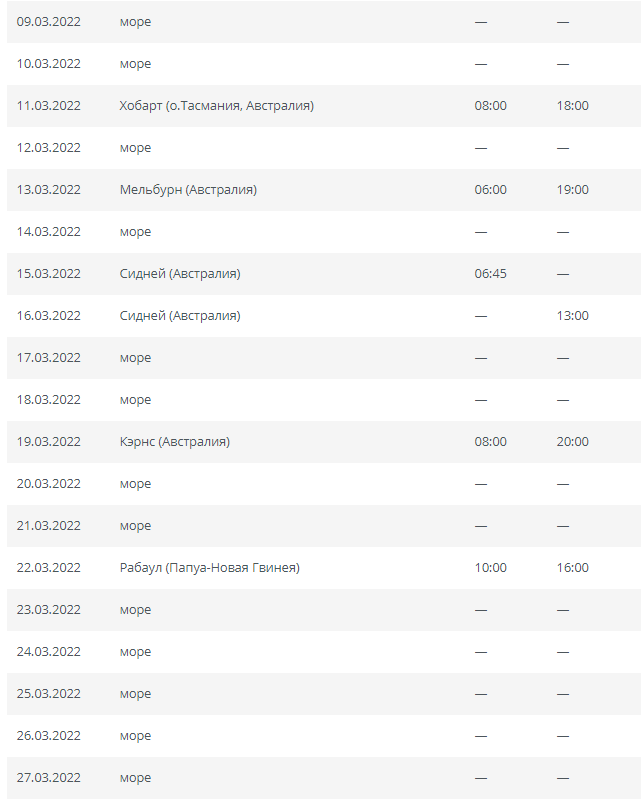The image size is (641, 803).
Task: Click the 20:00 departure time for Кэрнс
Action: tap(572, 442)
